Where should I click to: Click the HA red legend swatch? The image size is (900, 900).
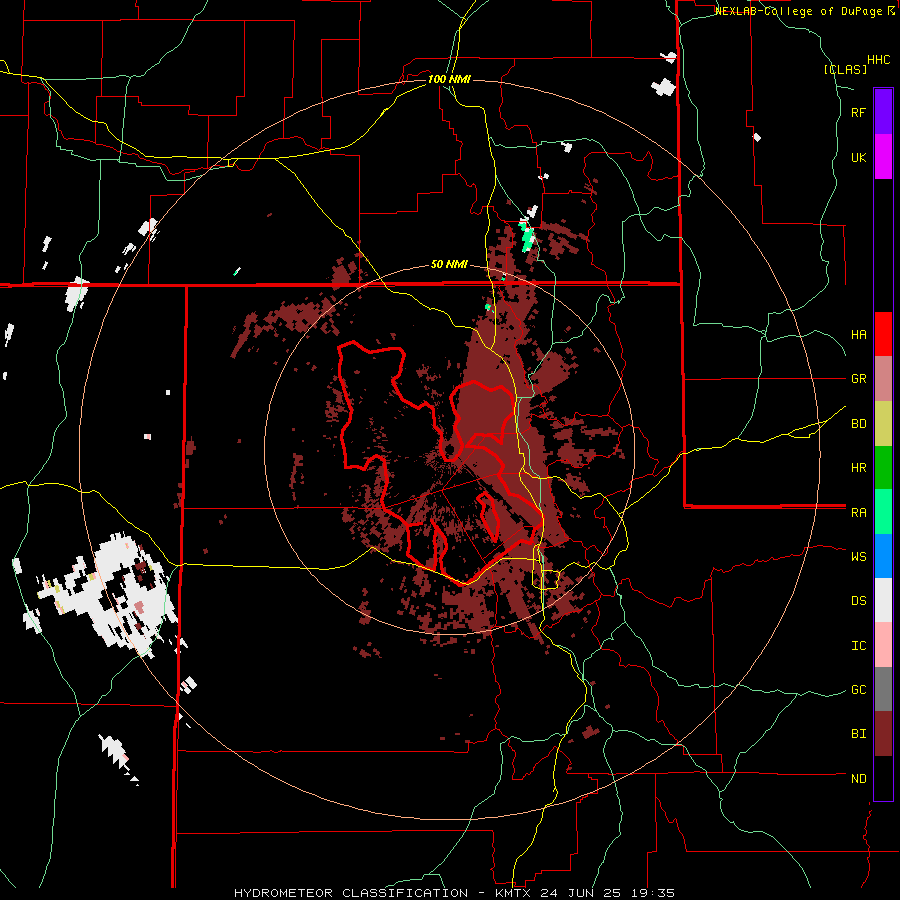pyautogui.click(x=883, y=334)
